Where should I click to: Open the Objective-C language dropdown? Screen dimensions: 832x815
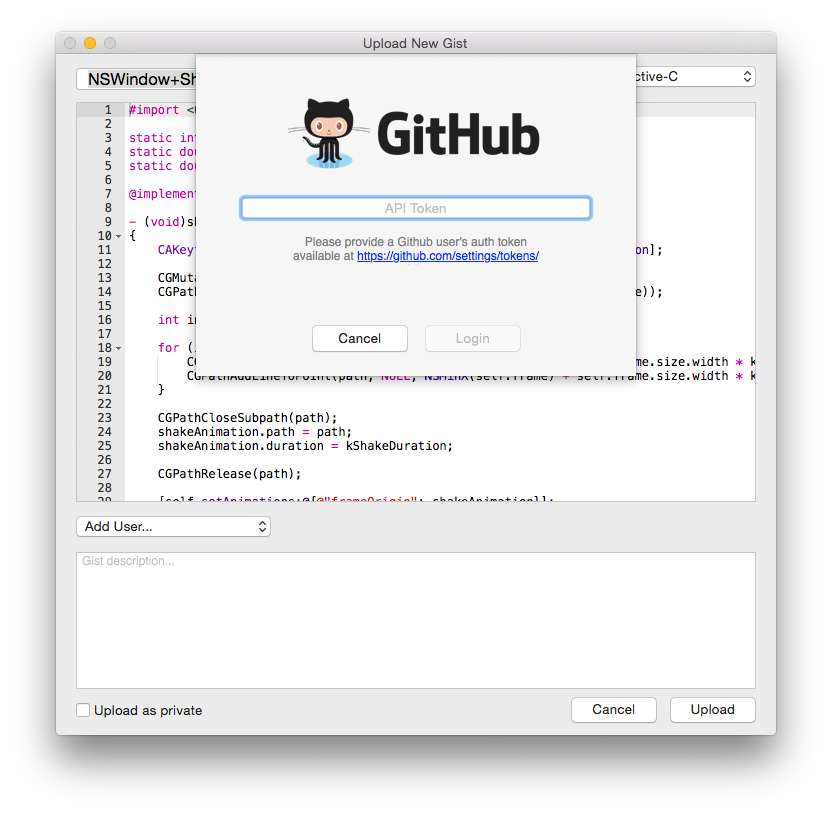[695, 77]
